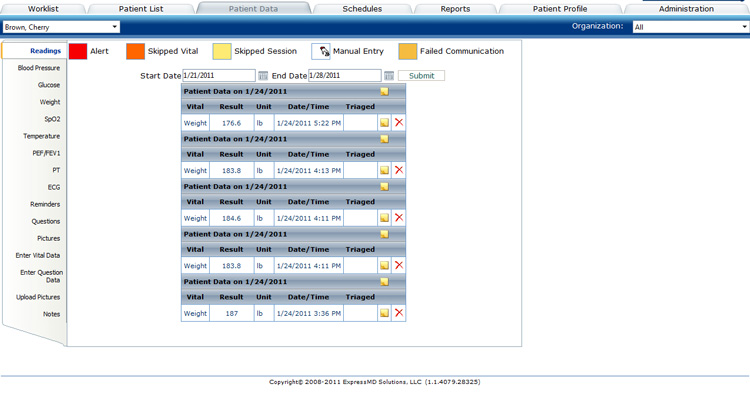Open Glucose in the side menu
The image size is (750, 396).
pos(49,85)
